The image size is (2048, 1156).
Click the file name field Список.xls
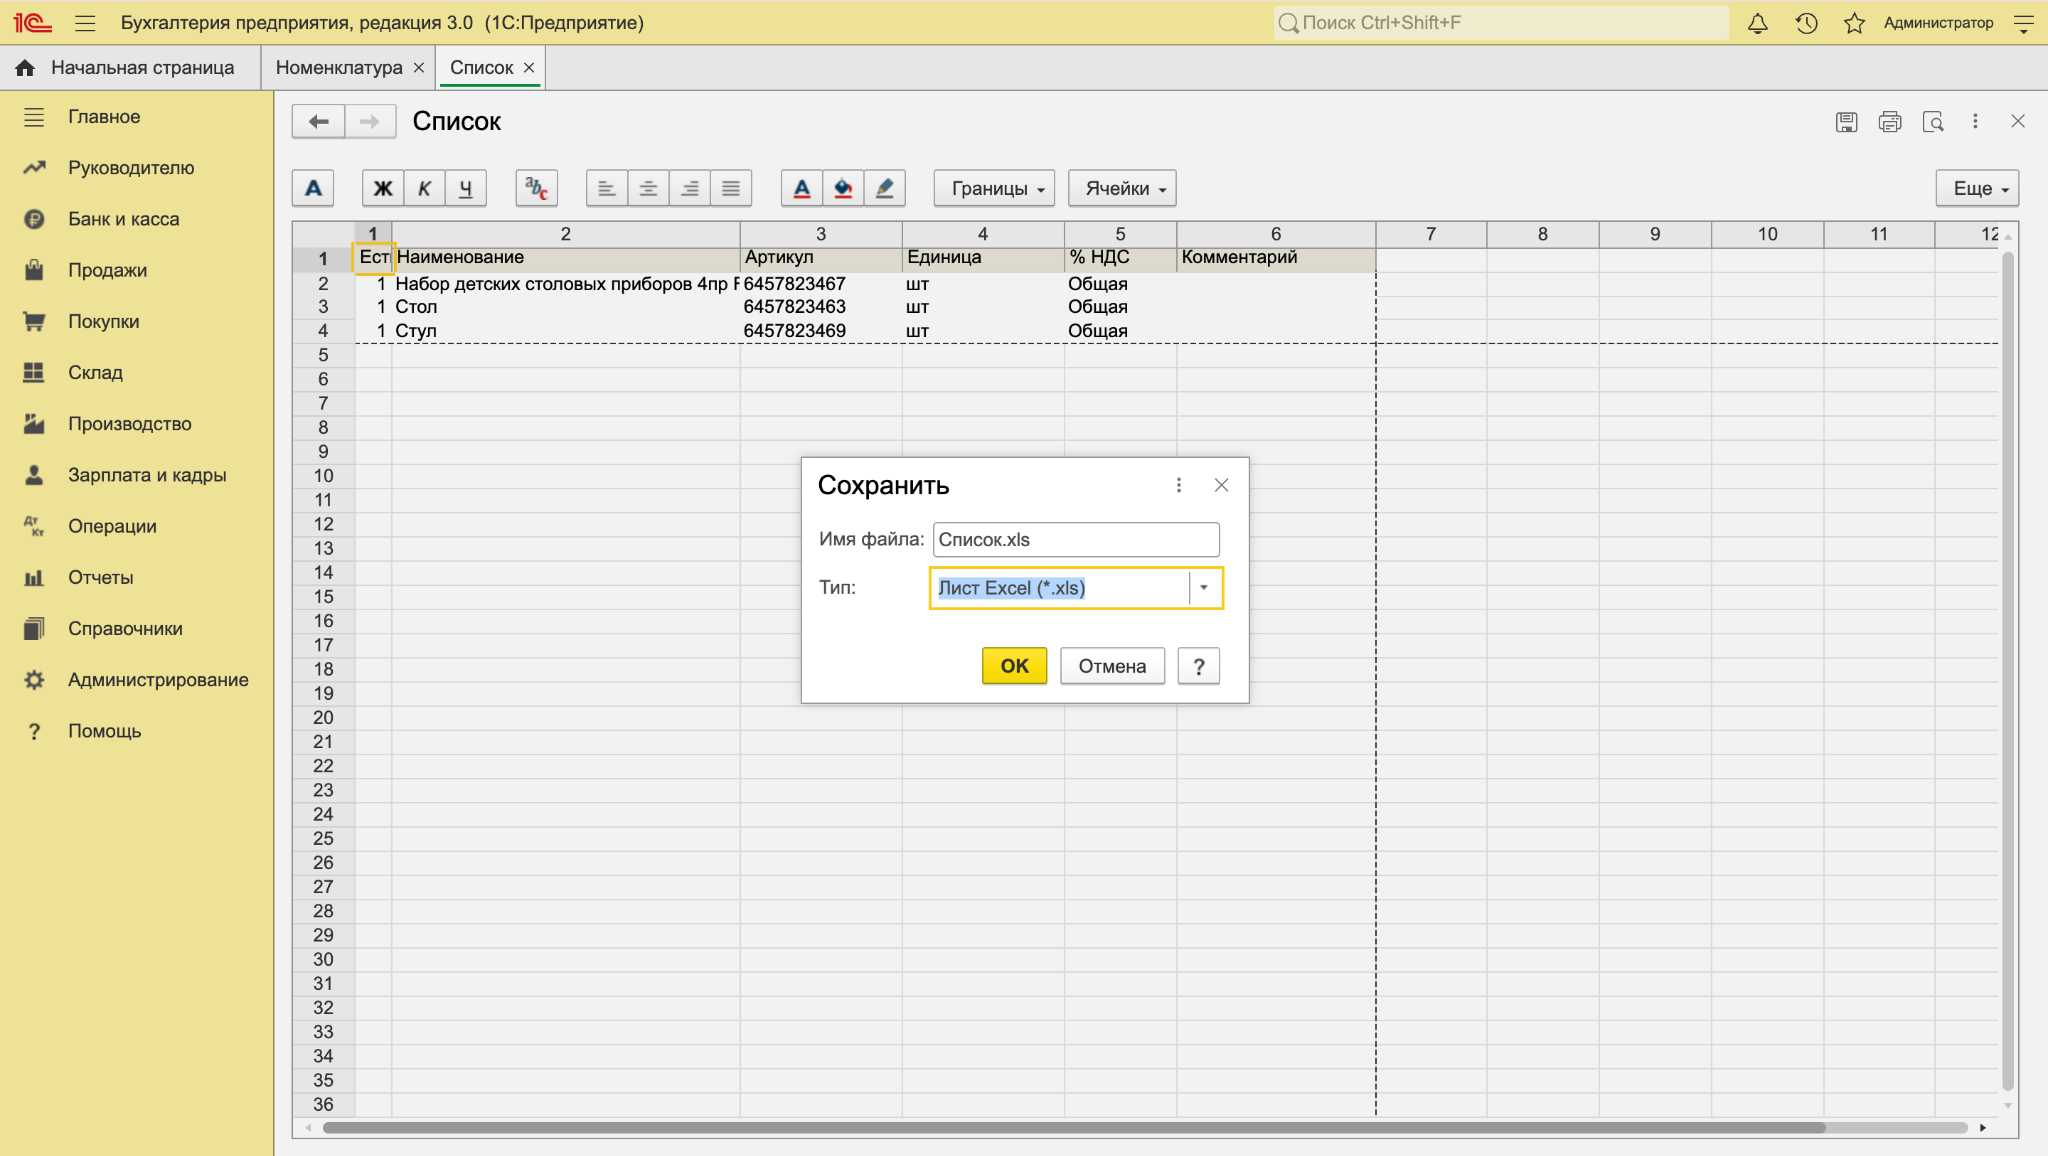point(1076,539)
